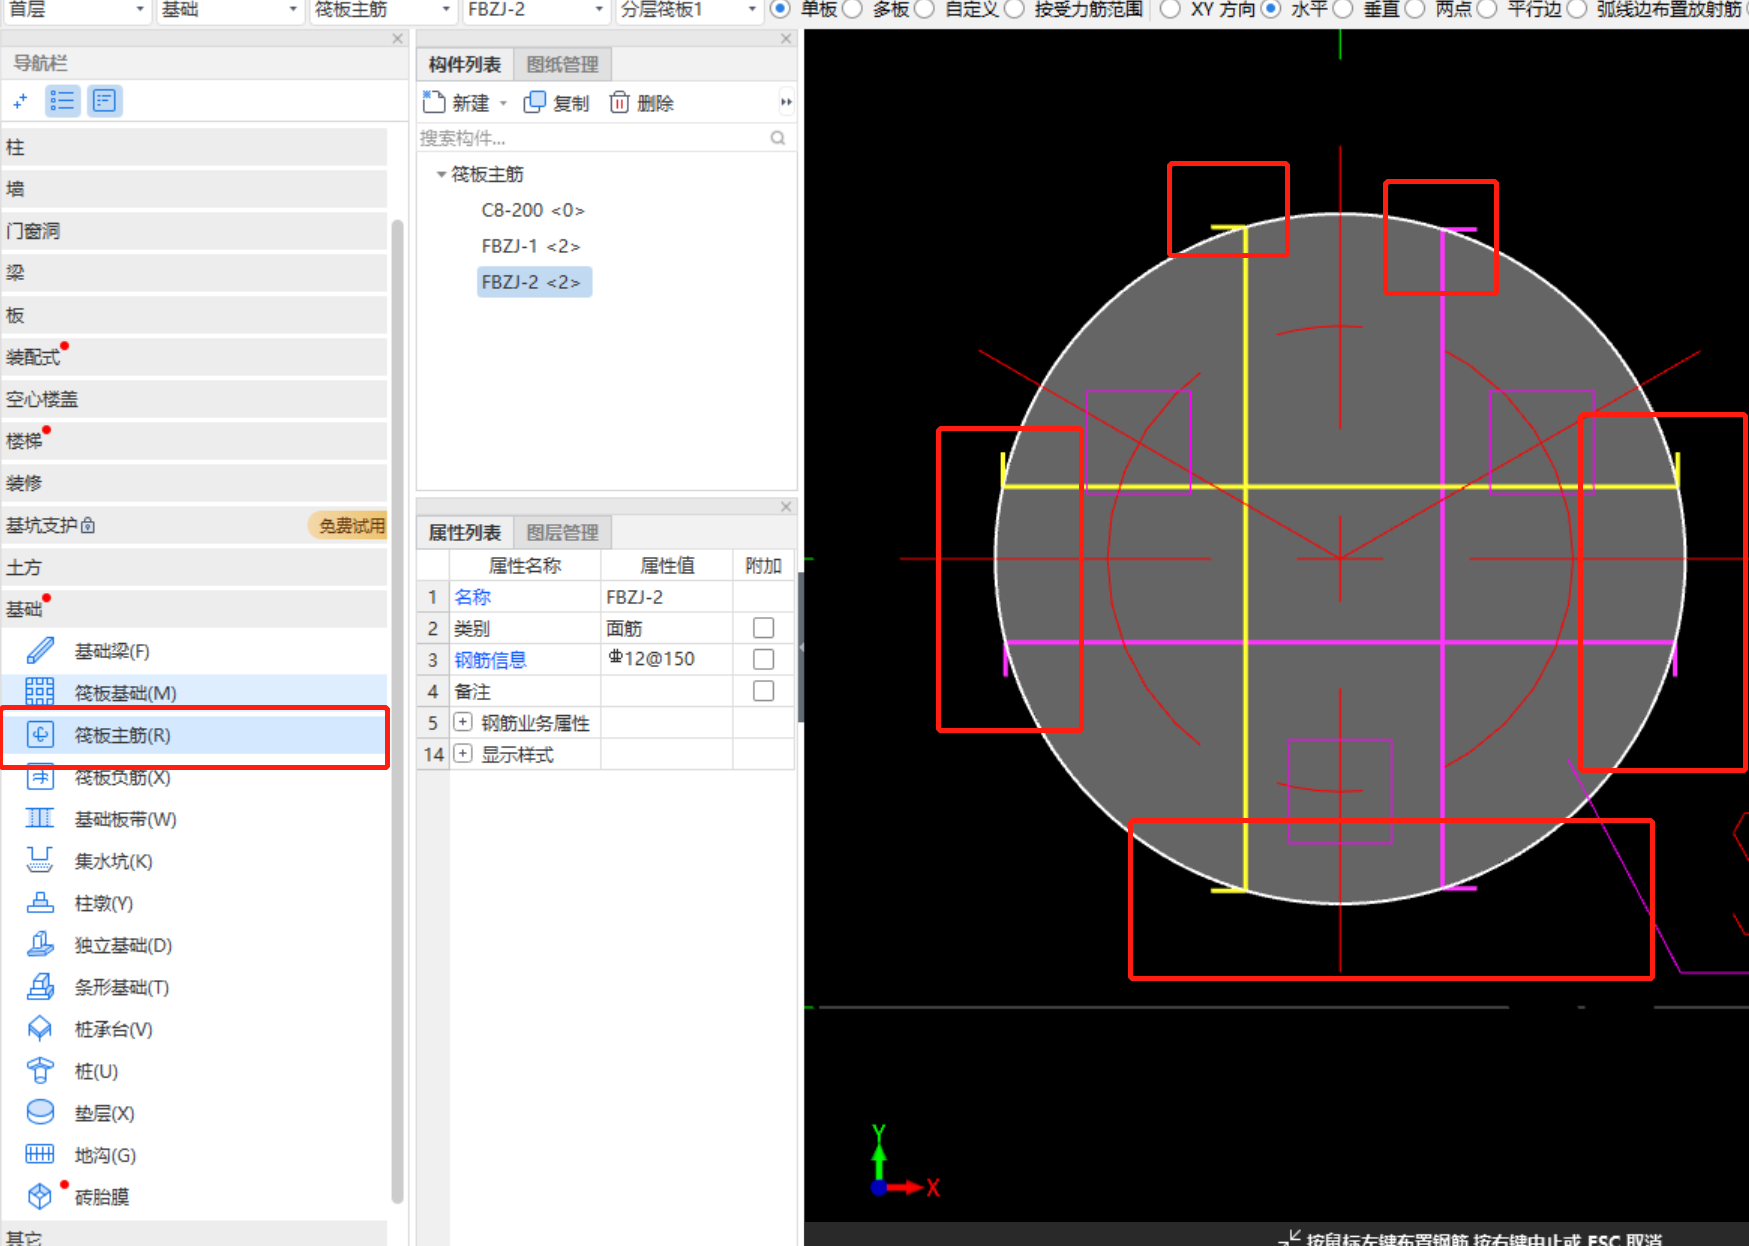This screenshot has width=1749, height=1246.
Task: Click the lock icon beside 基坑支护
Action: pos(88,525)
